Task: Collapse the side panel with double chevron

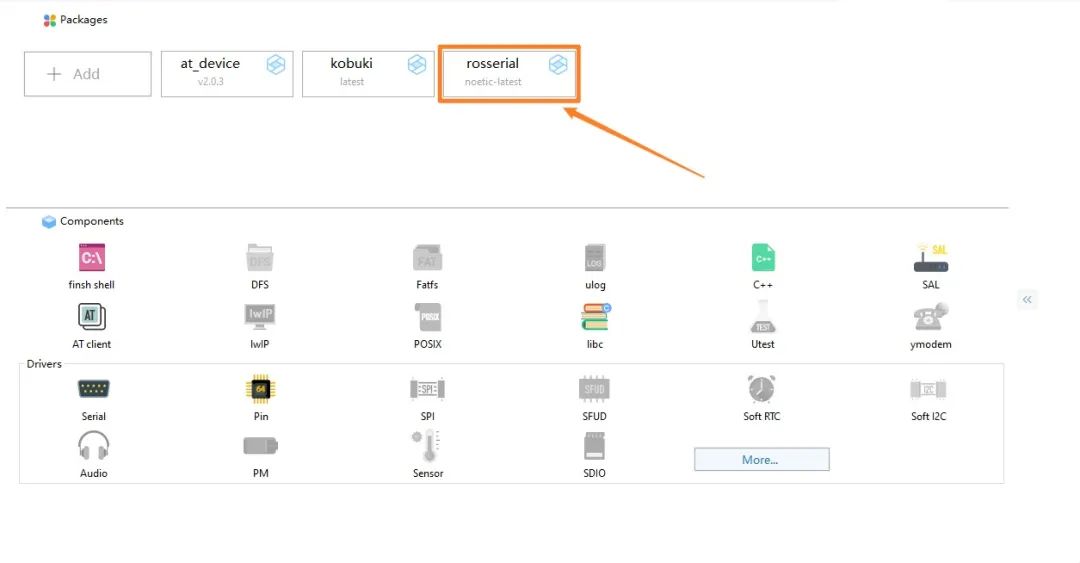Action: tap(1027, 300)
